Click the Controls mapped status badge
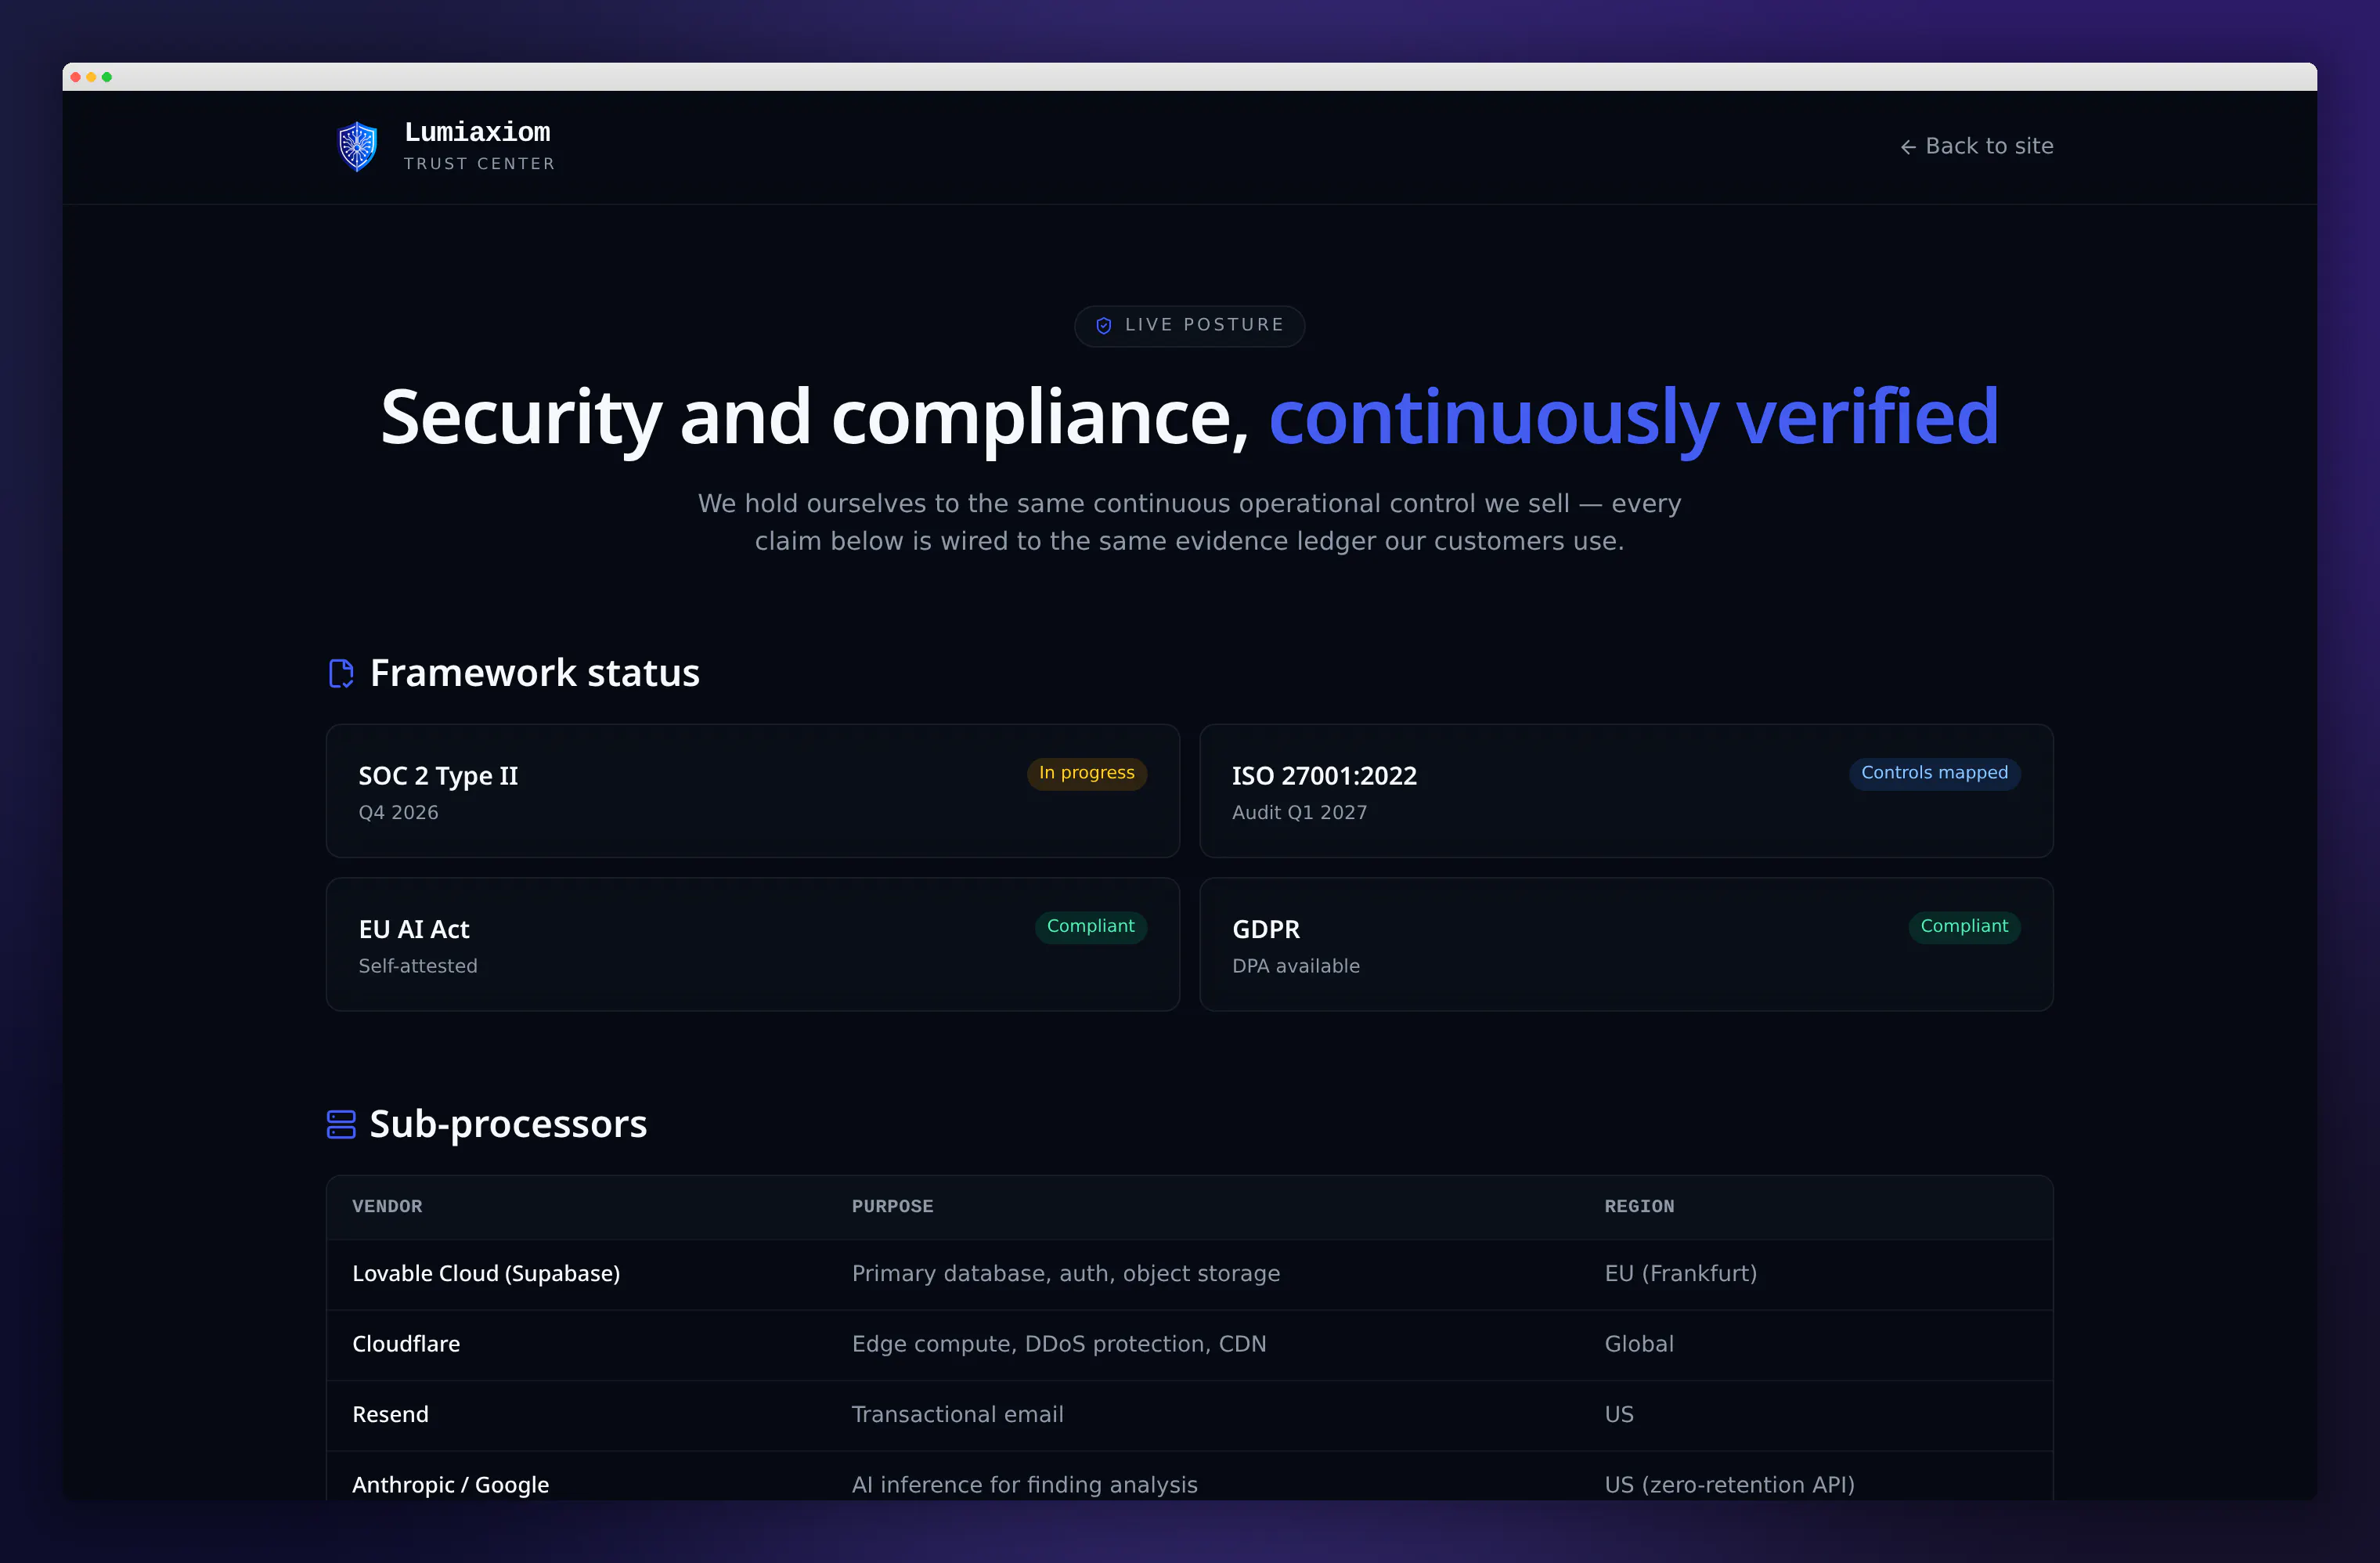The height and width of the screenshot is (1563, 2380). pos(1934,773)
